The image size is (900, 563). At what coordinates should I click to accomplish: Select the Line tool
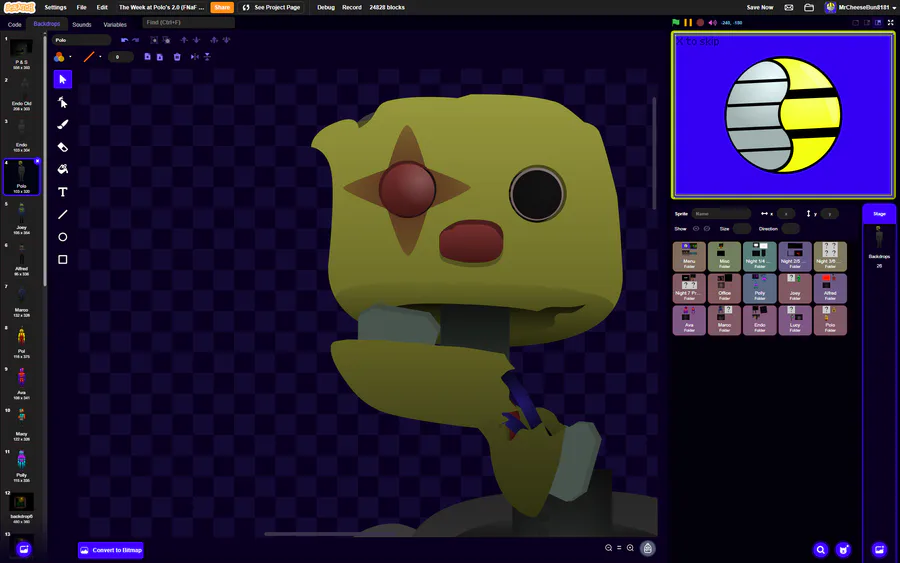click(x=63, y=214)
